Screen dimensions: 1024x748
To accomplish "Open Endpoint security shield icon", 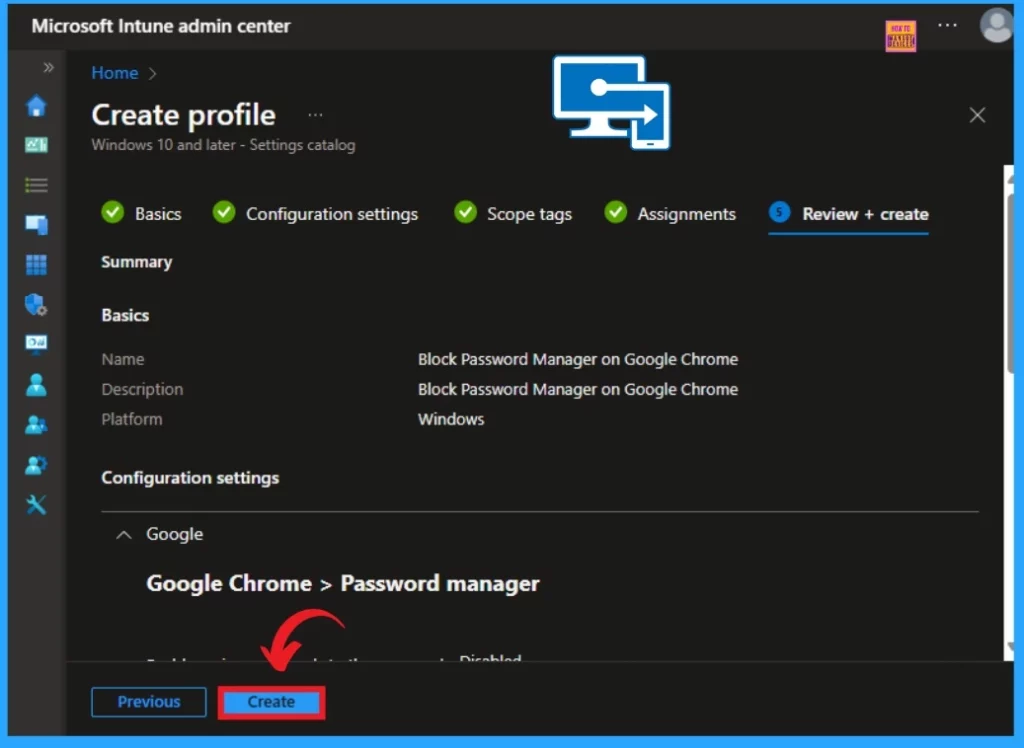I will coord(36,304).
